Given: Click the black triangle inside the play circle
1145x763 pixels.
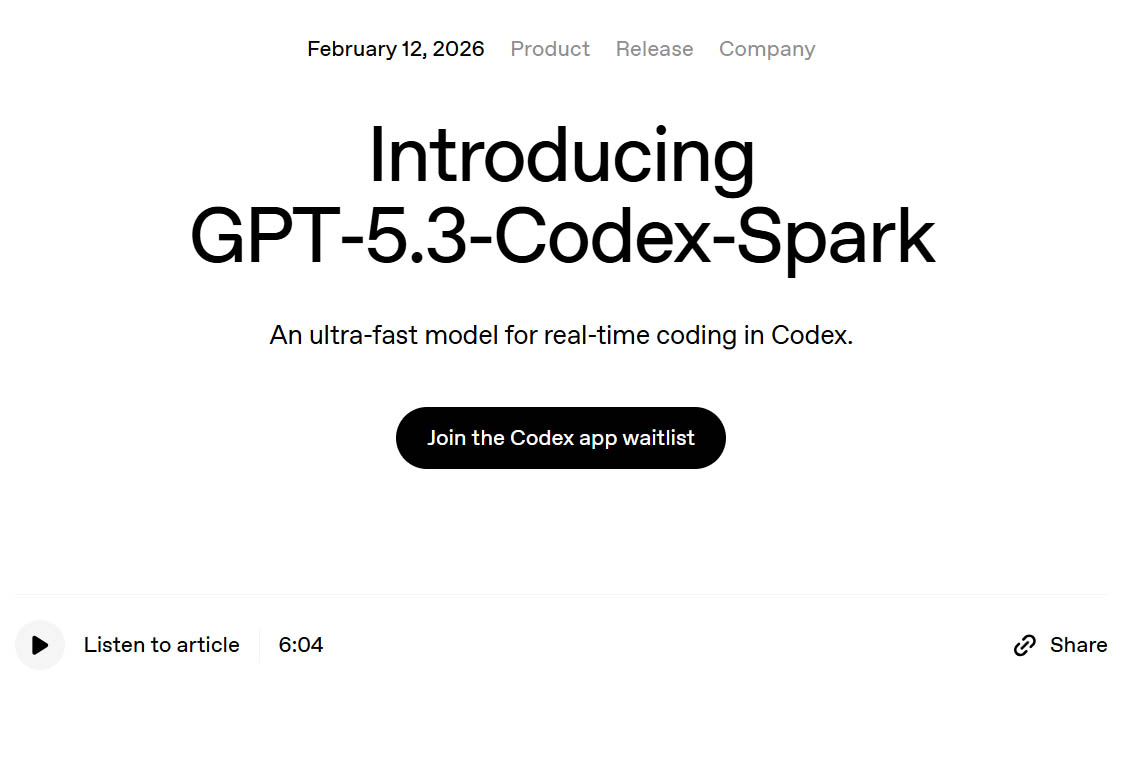Looking at the screenshot, I should pos(40,645).
